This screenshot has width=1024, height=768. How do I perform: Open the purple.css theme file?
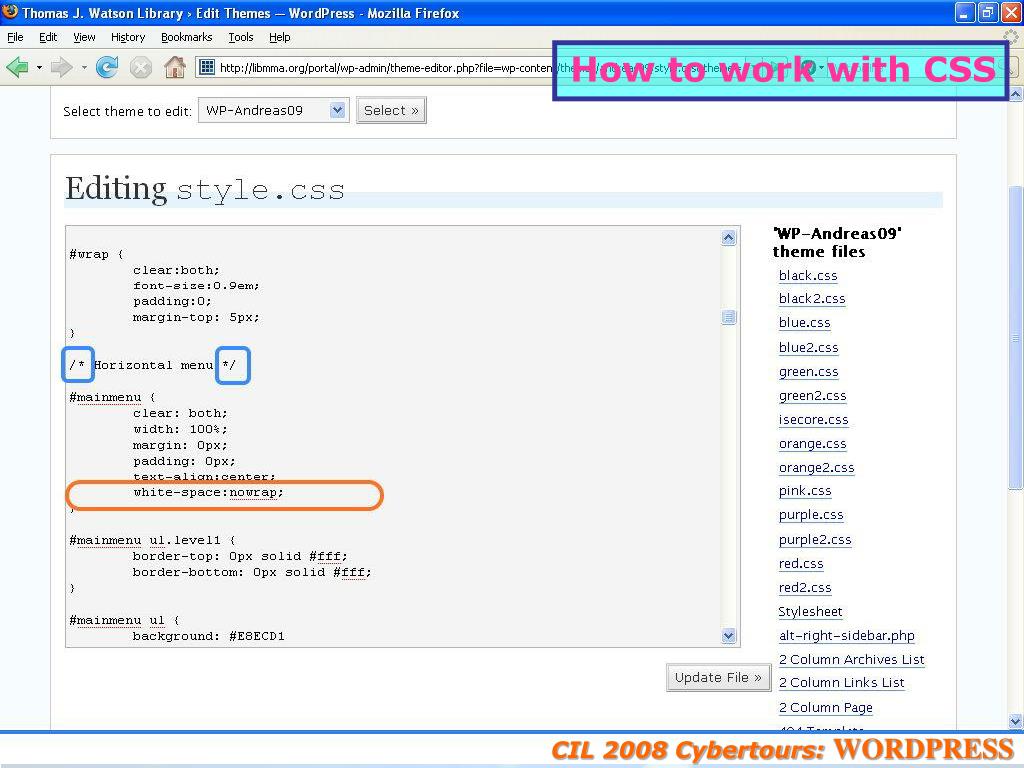click(811, 515)
